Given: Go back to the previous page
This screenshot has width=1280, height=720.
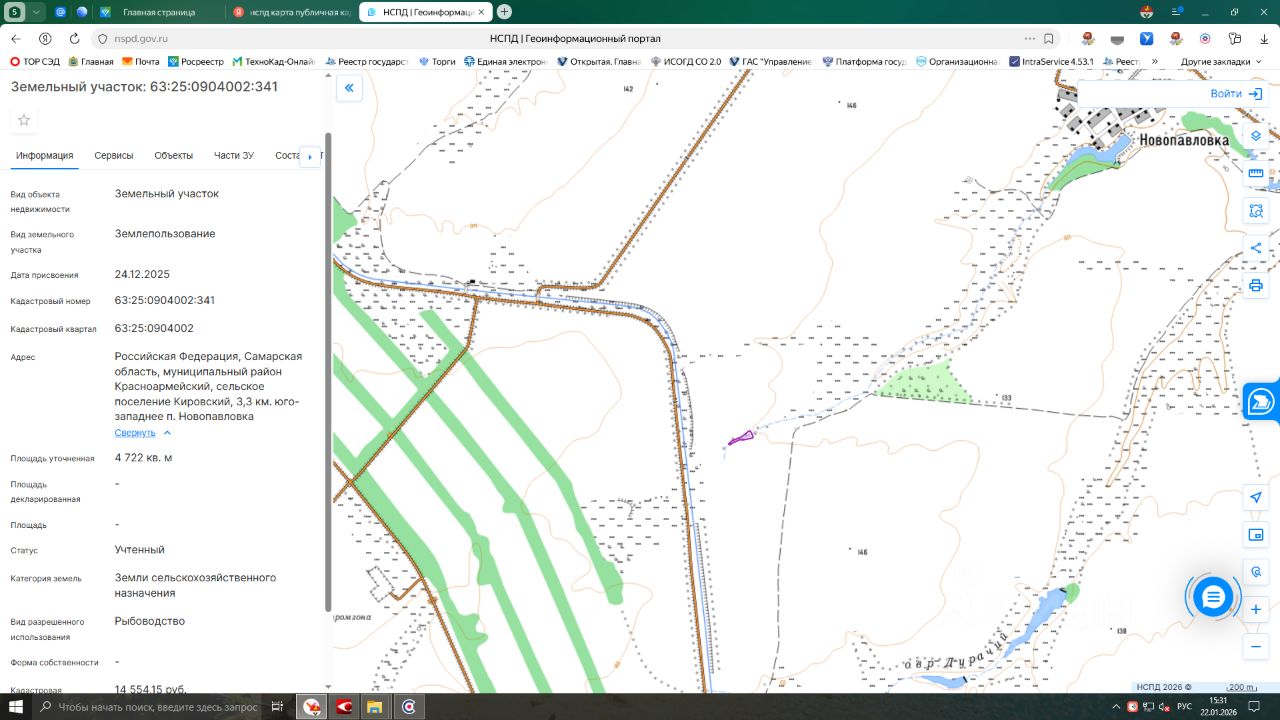Looking at the screenshot, I should pos(16,39).
